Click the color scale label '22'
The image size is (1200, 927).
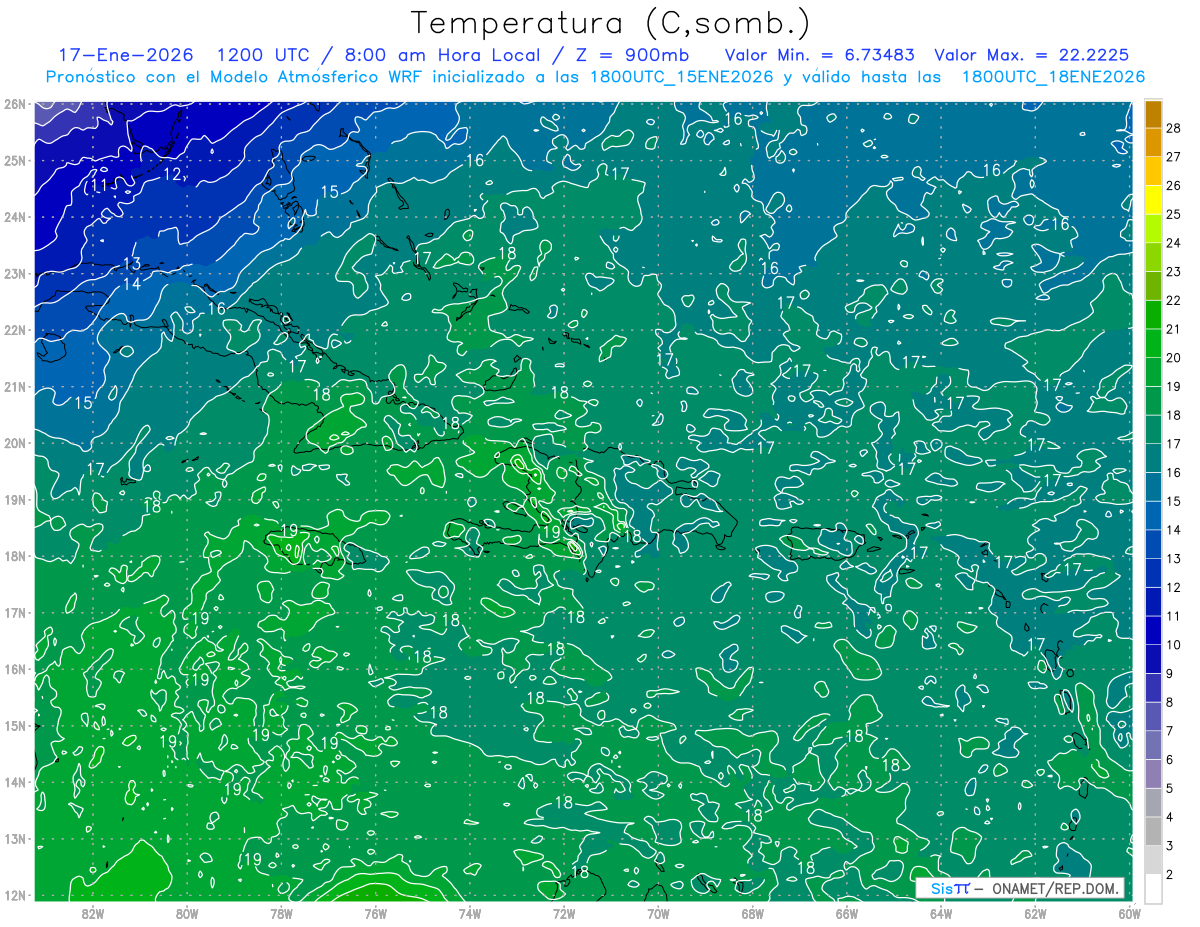[x=1174, y=300]
